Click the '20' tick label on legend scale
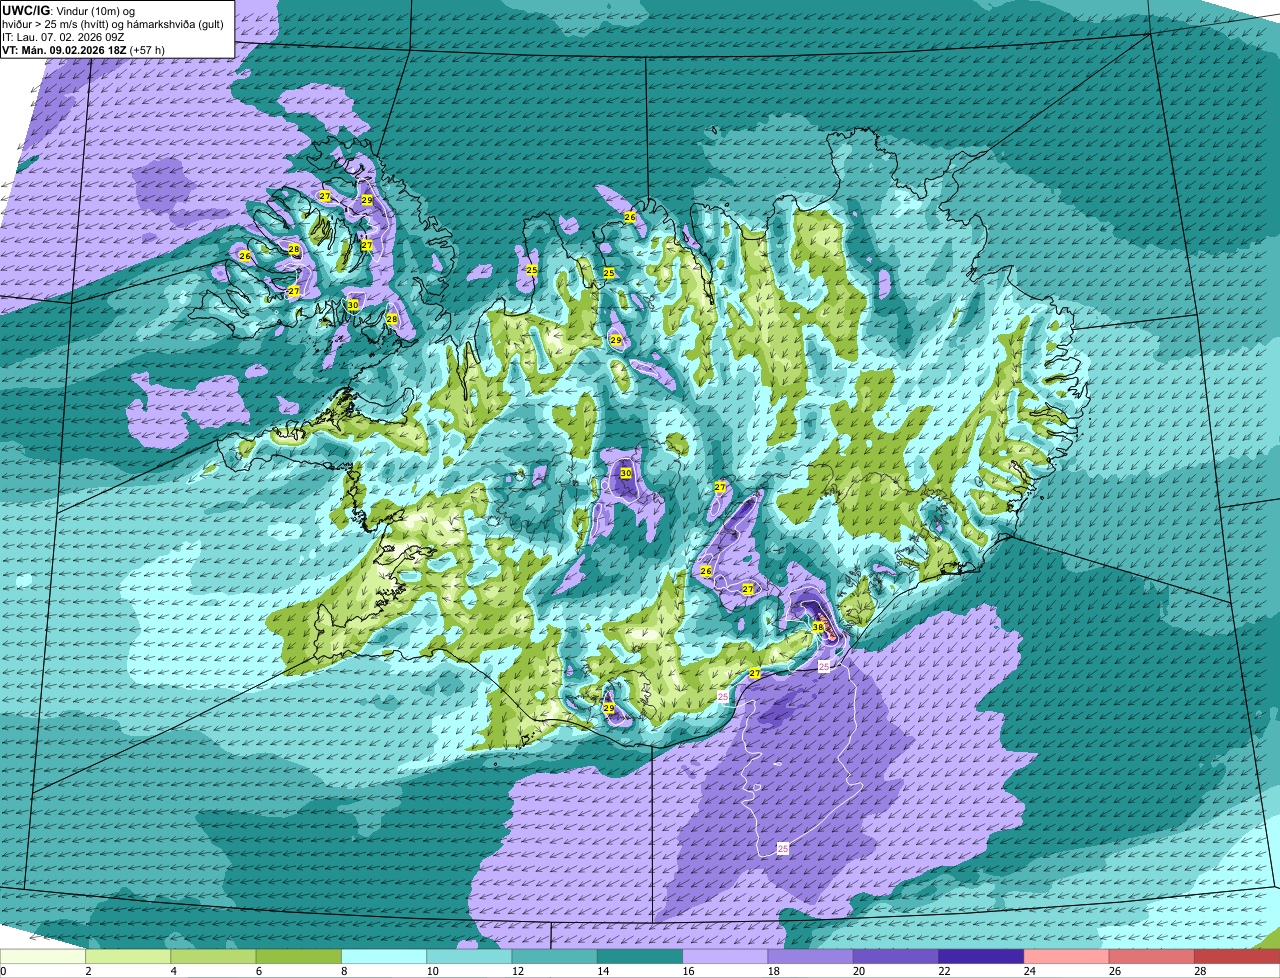Screen dimensions: 1280x978 859,971
